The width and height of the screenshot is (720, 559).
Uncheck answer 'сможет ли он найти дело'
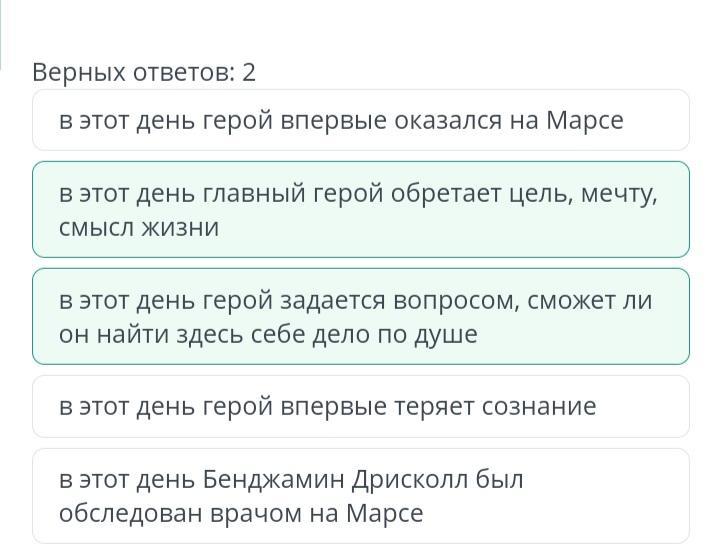pos(360,316)
